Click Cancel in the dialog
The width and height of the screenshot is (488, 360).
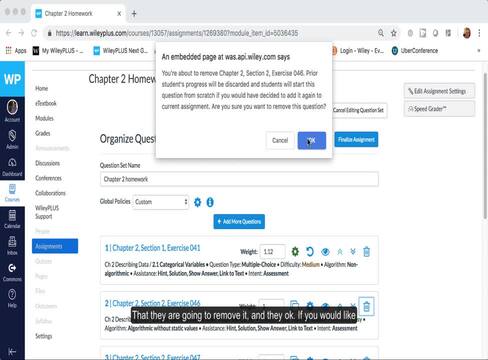point(280,140)
